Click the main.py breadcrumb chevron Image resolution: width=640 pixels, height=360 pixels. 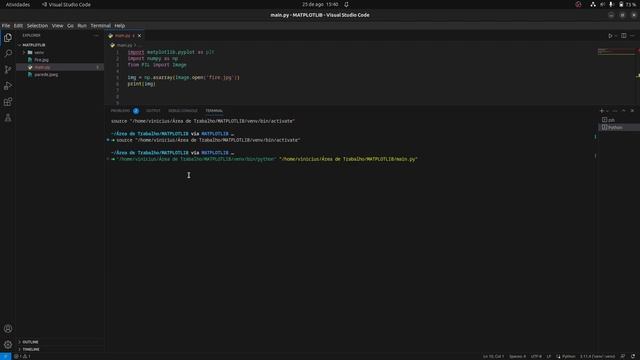(x=135, y=45)
